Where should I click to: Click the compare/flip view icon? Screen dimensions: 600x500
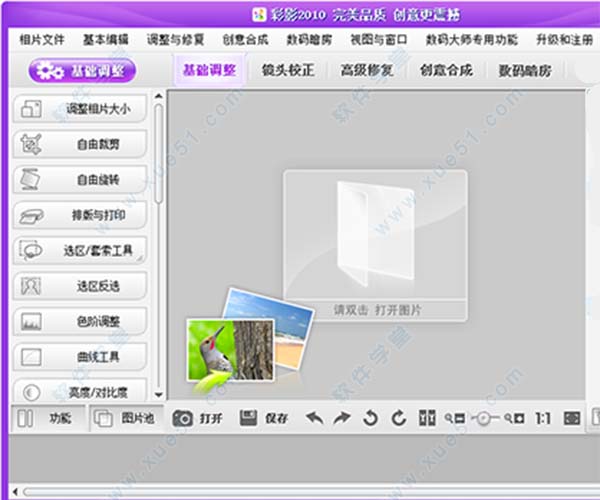pyautogui.click(x=427, y=418)
